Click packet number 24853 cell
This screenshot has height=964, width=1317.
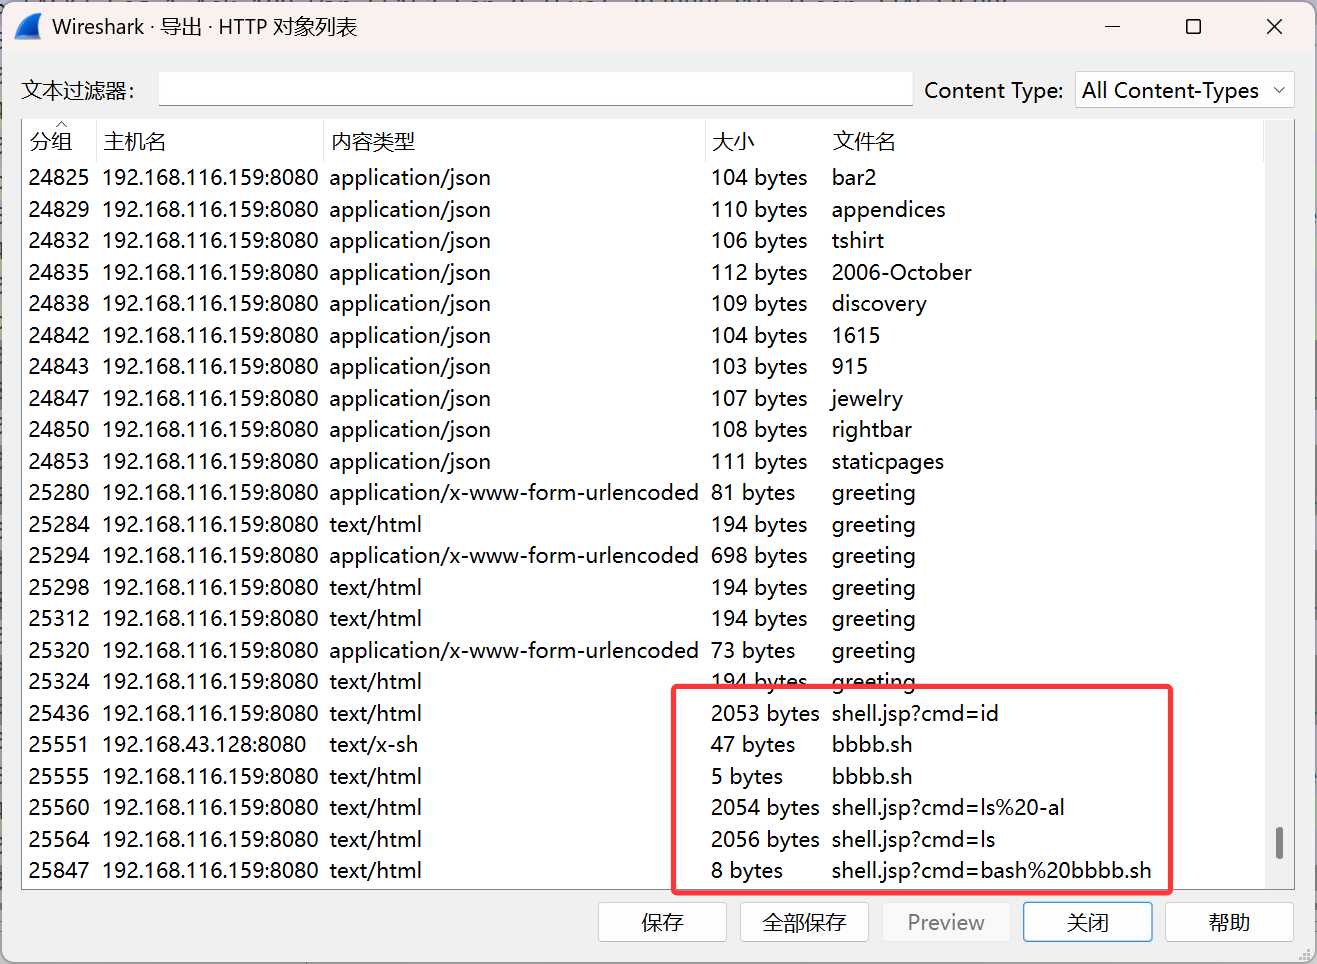59,461
